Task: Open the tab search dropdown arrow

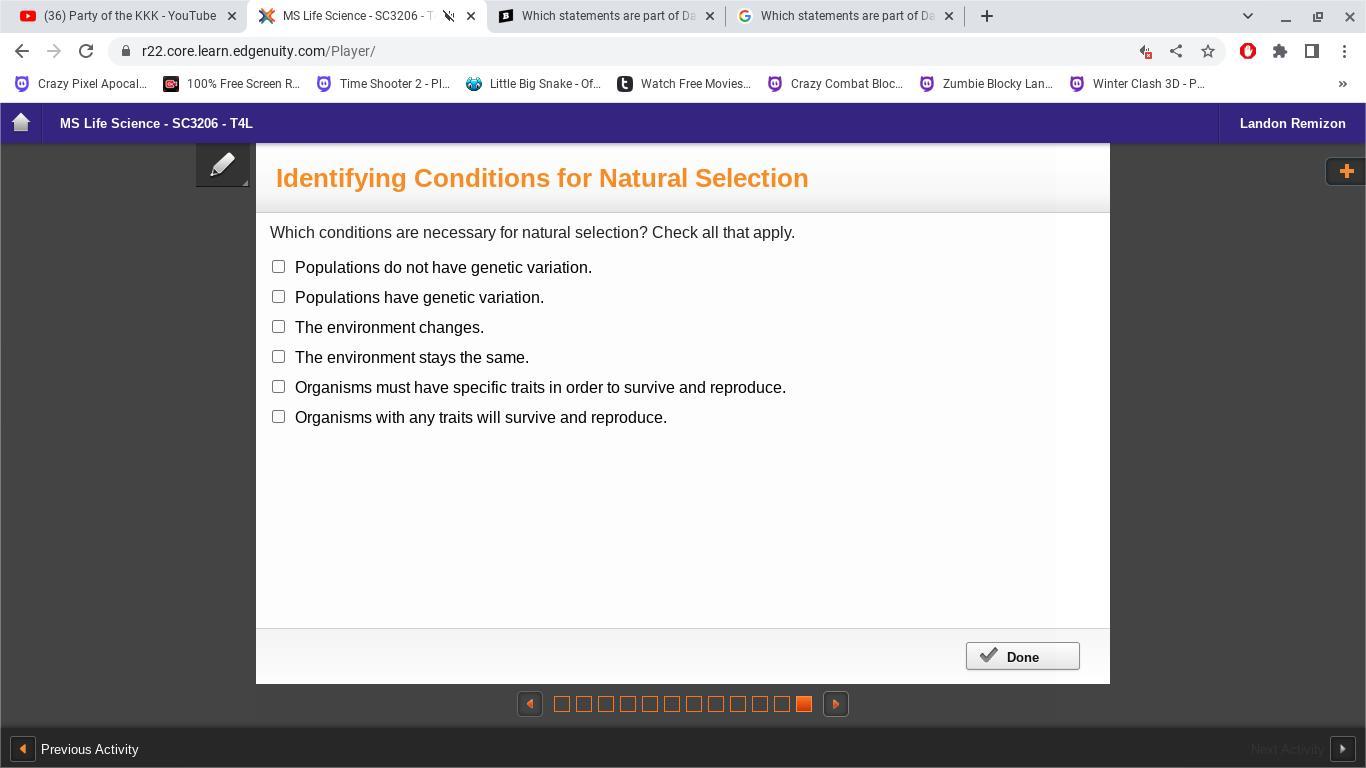Action: click(x=1247, y=16)
